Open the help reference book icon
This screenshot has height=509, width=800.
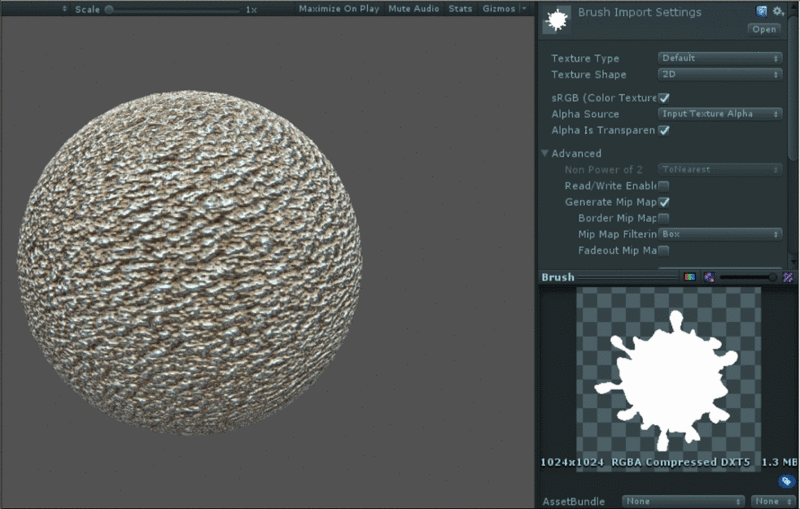(761, 11)
